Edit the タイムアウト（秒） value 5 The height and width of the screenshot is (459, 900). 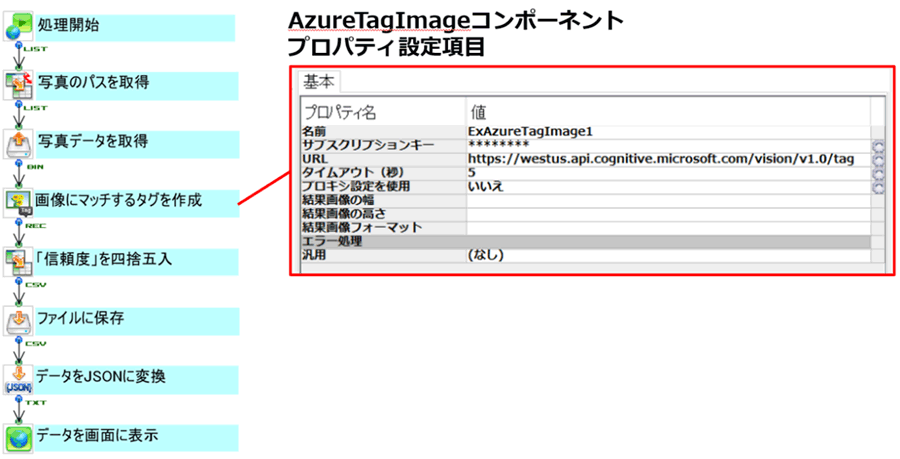[668, 173]
